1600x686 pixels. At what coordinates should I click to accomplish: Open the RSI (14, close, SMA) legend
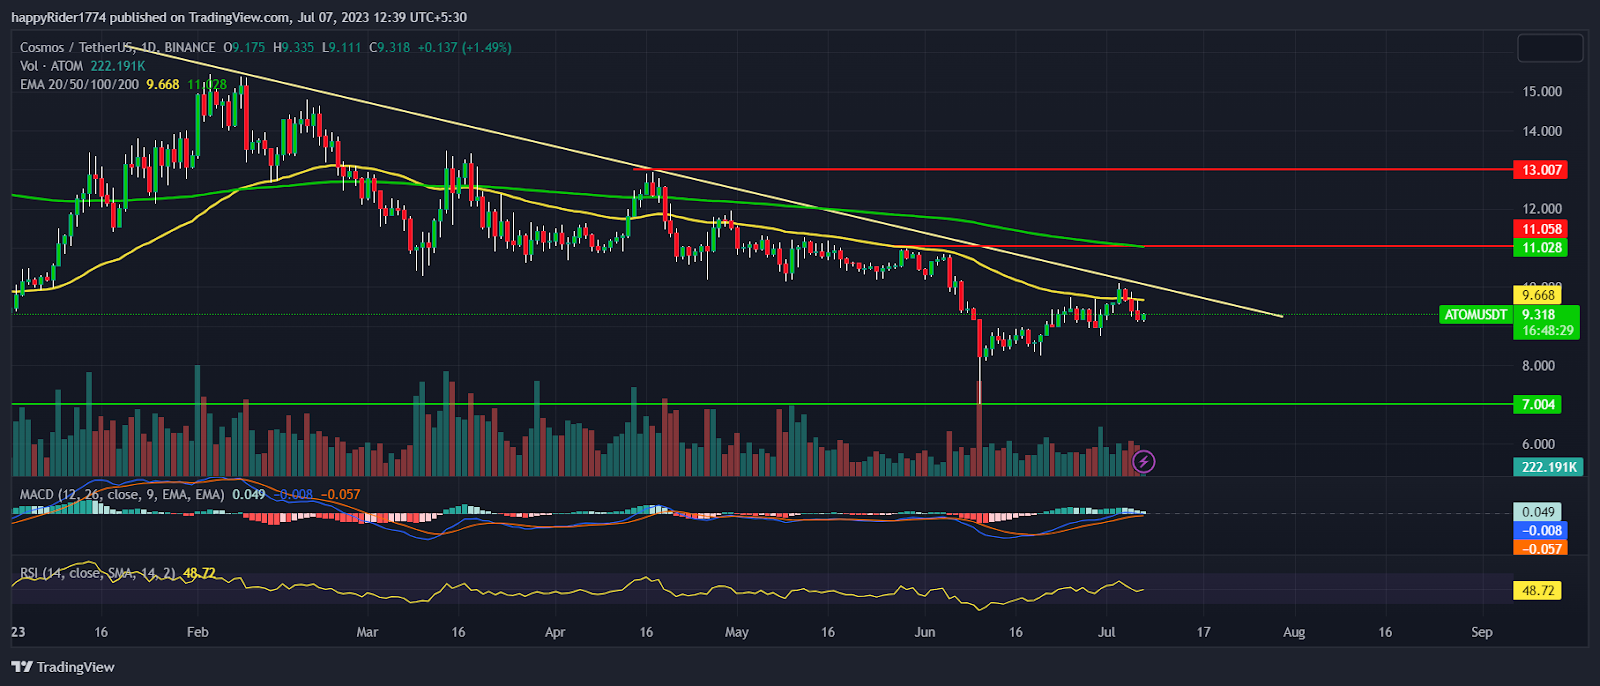[x=98, y=573]
